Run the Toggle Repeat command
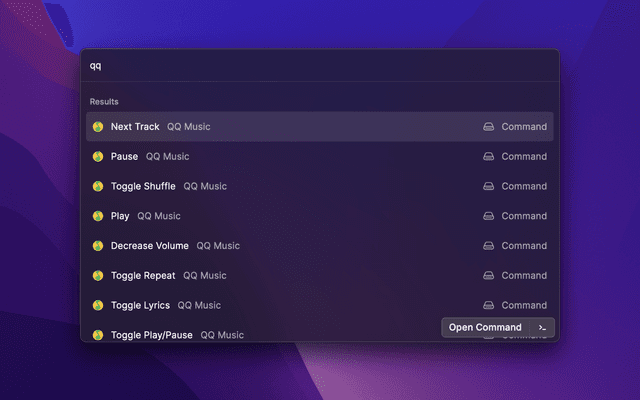640x400 pixels. [x=143, y=276]
